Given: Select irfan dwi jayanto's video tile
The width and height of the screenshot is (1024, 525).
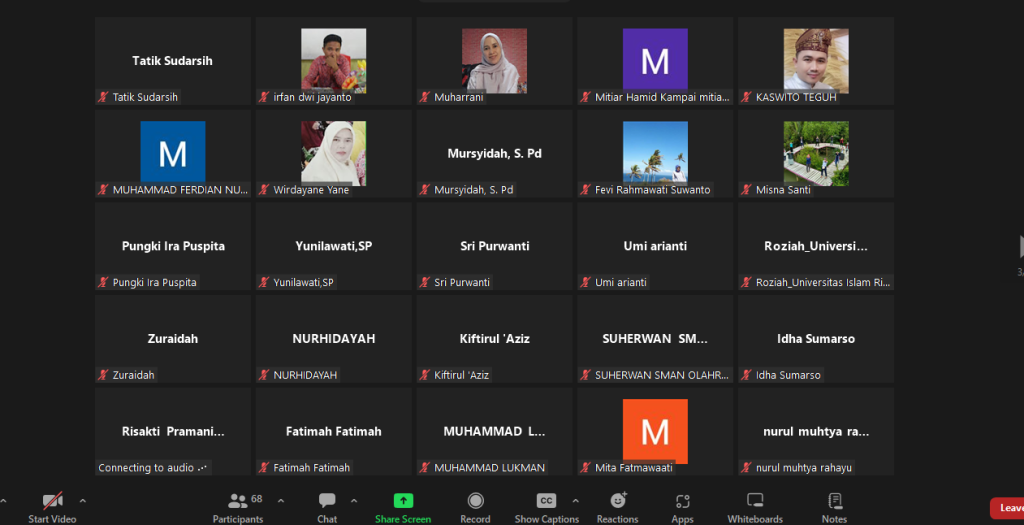Looking at the screenshot, I should click(x=333, y=61).
